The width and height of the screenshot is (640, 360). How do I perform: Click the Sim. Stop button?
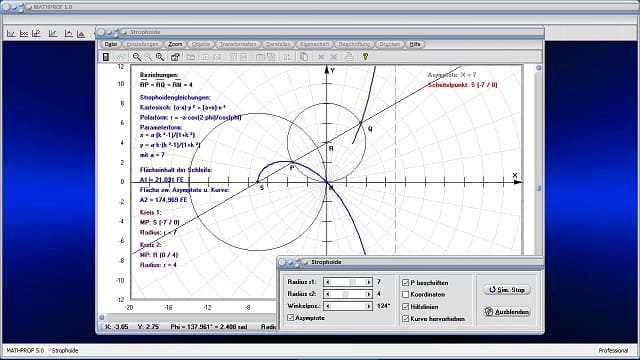[x=507, y=289]
